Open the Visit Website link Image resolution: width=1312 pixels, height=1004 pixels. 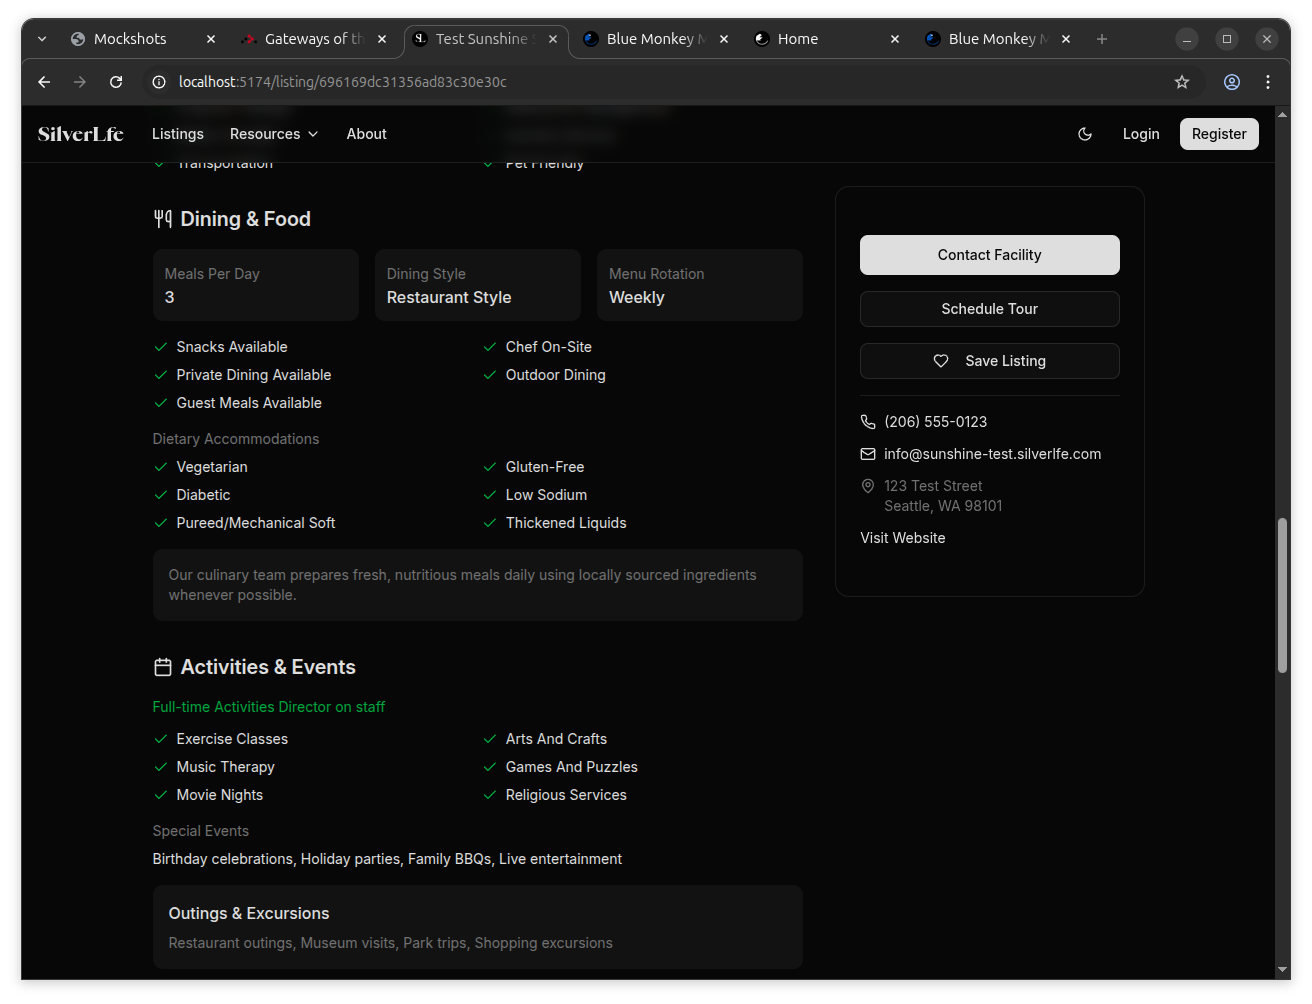click(x=902, y=538)
